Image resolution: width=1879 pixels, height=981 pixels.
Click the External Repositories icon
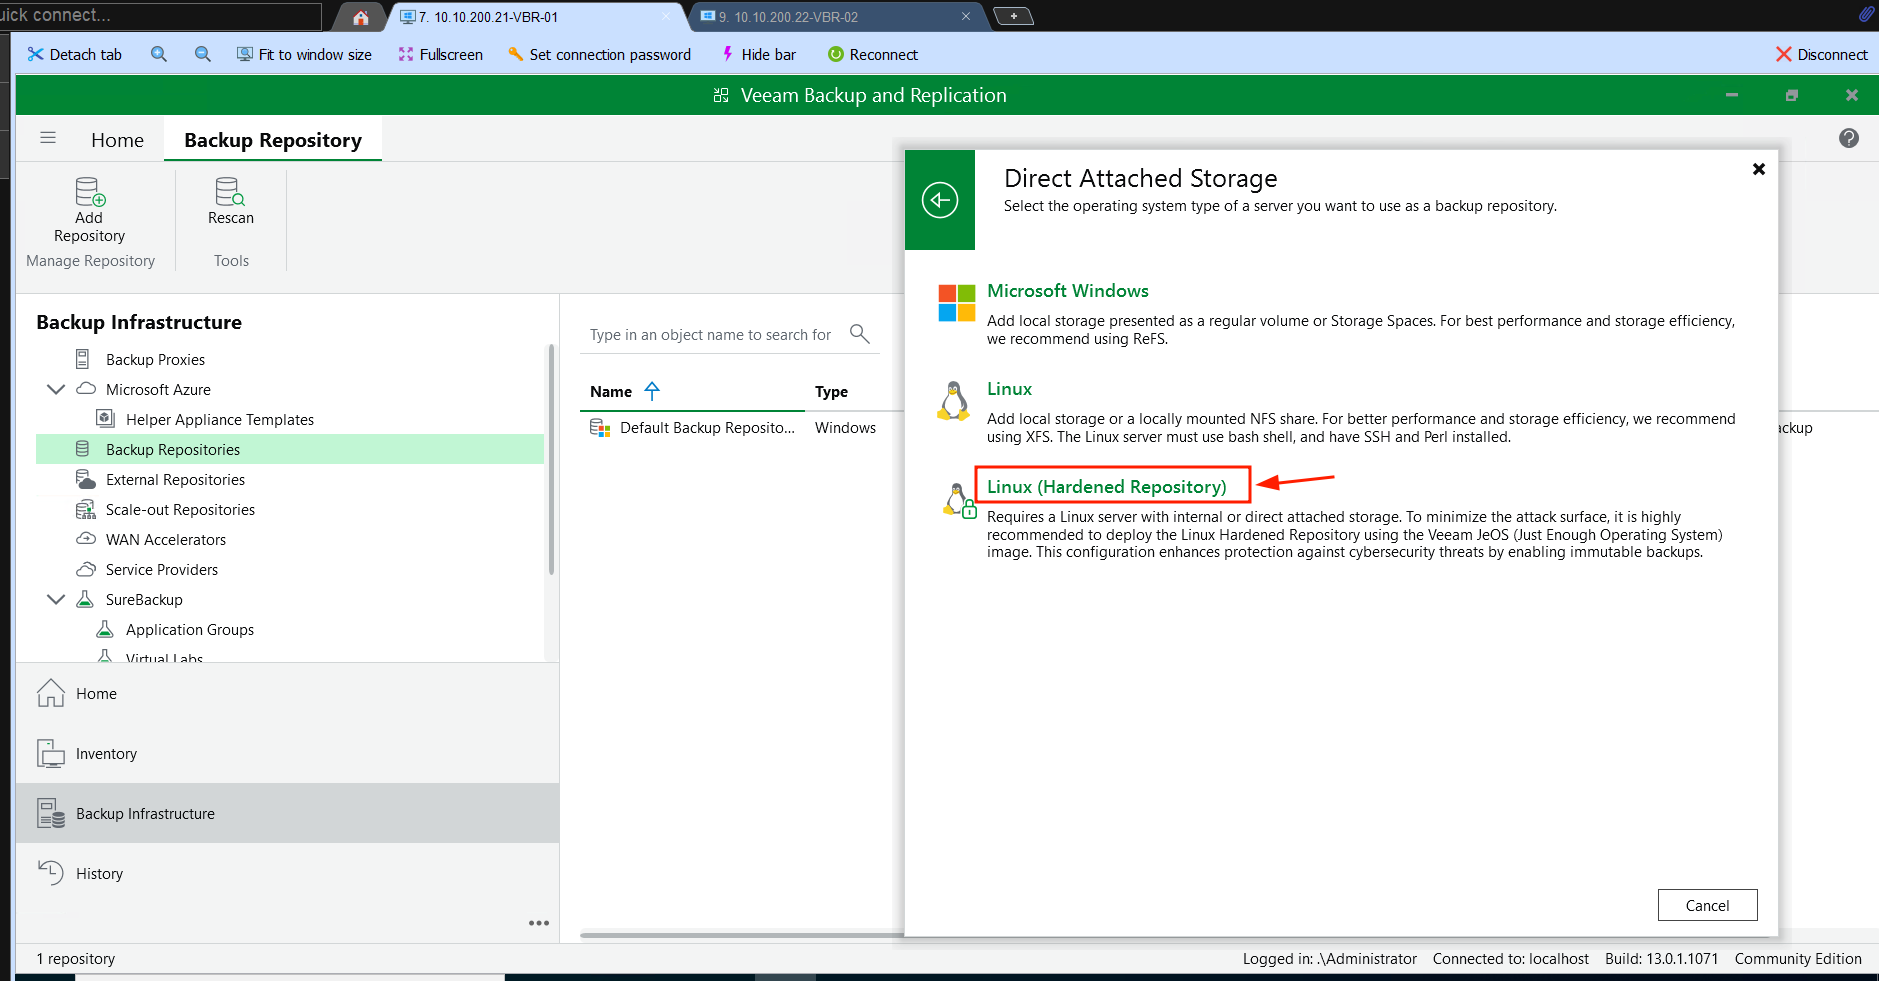coord(86,479)
